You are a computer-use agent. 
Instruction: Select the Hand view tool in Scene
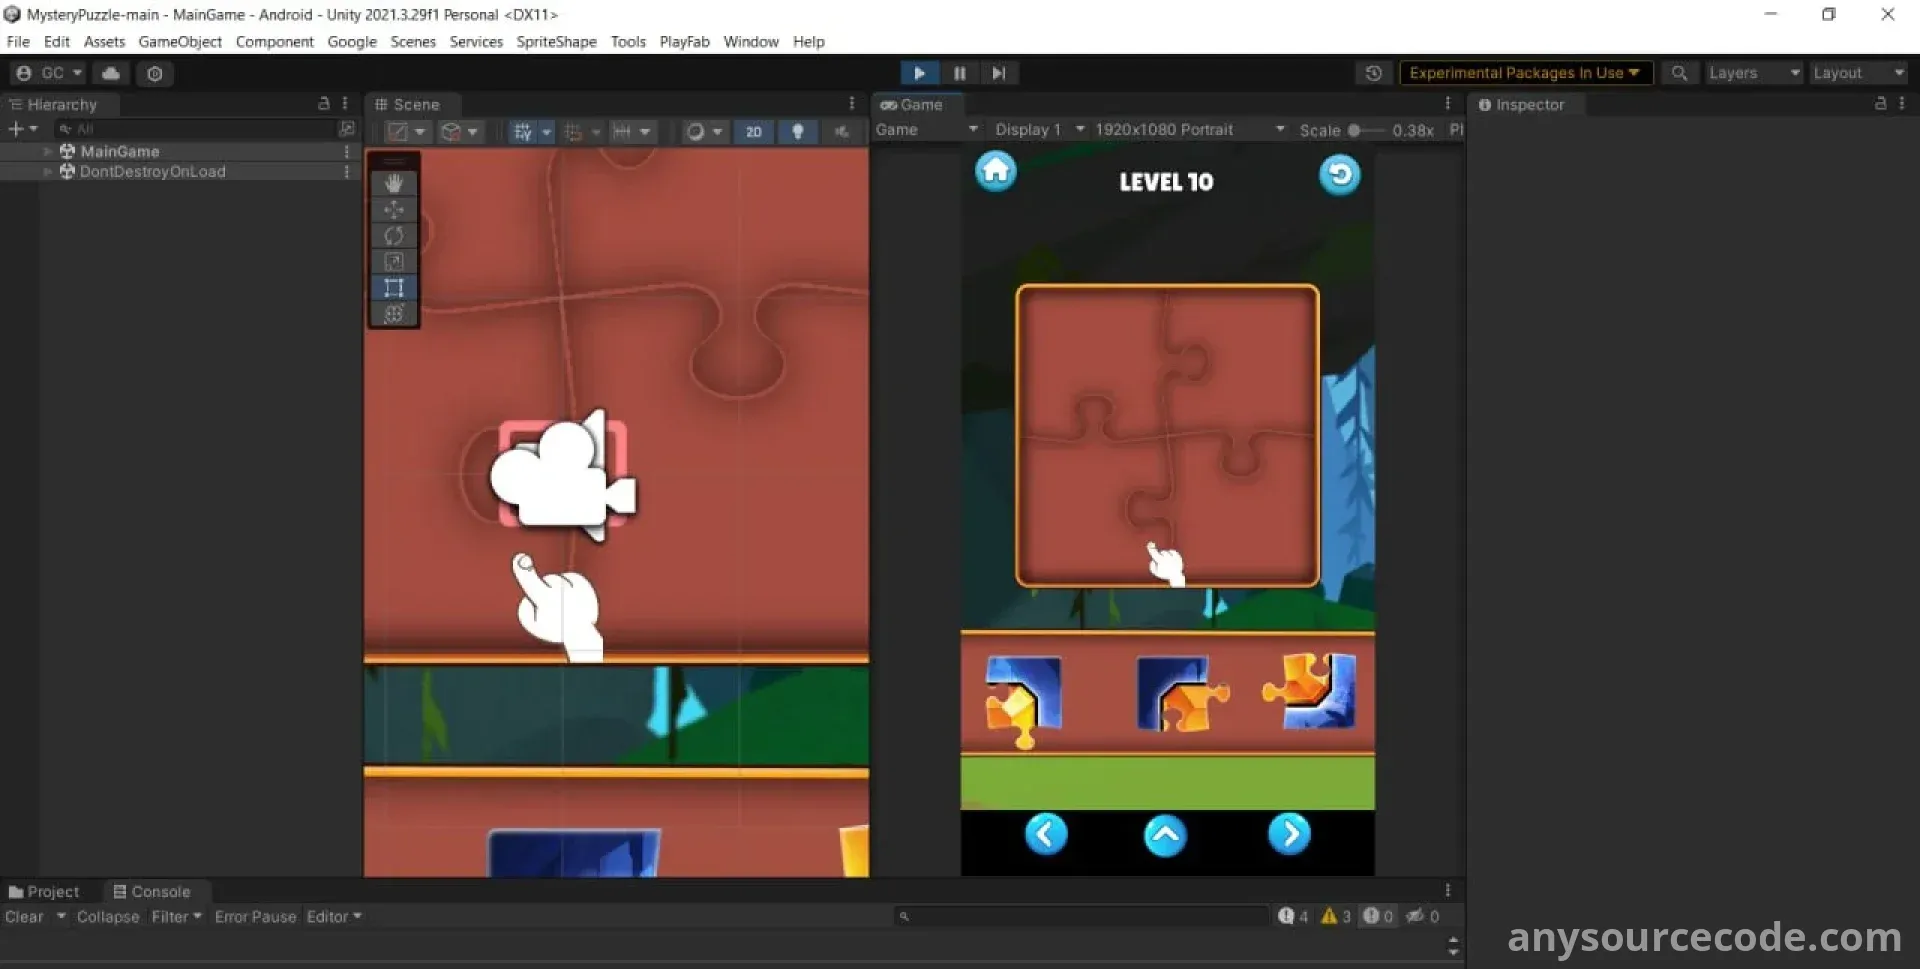click(394, 183)
